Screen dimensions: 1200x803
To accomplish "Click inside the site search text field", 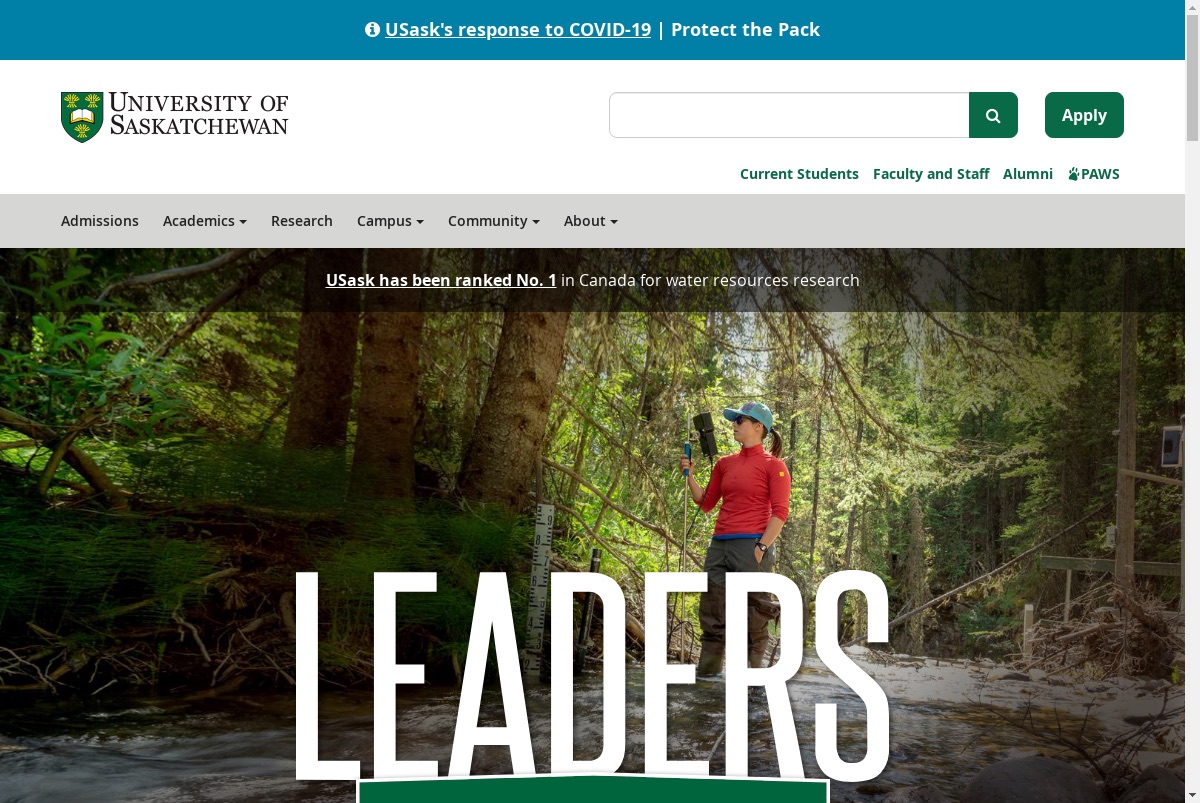I will pyautogui.click(x=789, y=115).
